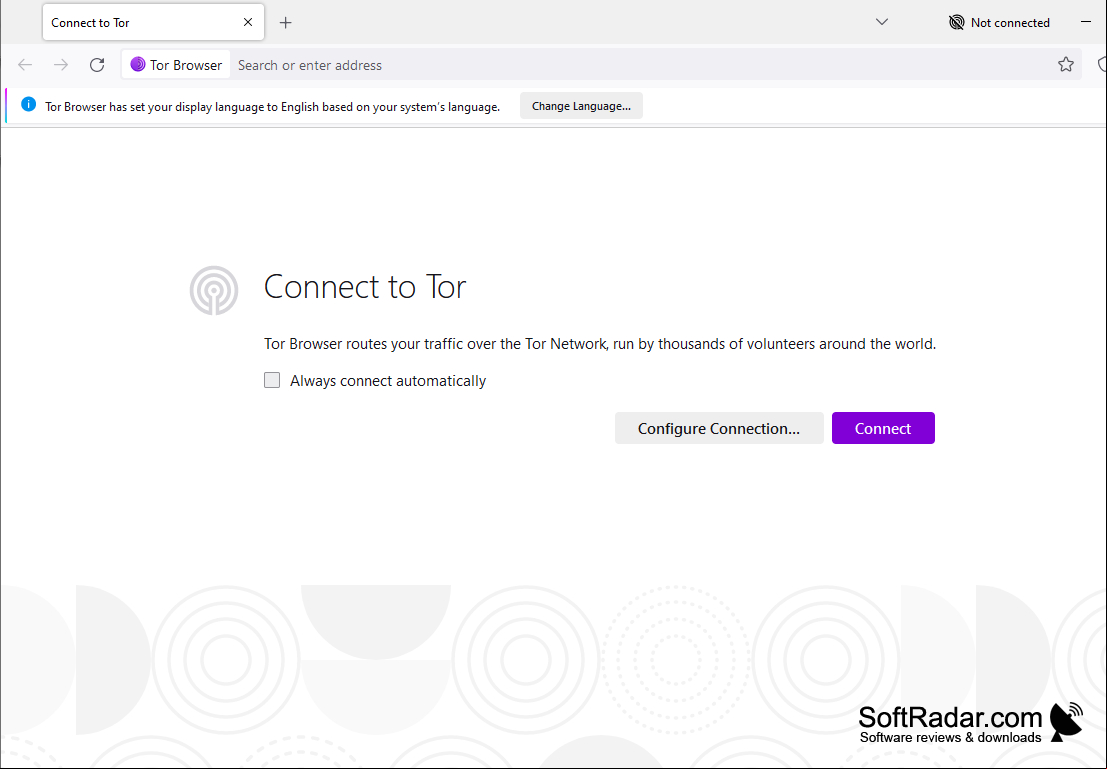Viewport: 1107px width, 769px height.
Task: Click the purple Tor Browser identity icon
Action: tap(138, 64)
